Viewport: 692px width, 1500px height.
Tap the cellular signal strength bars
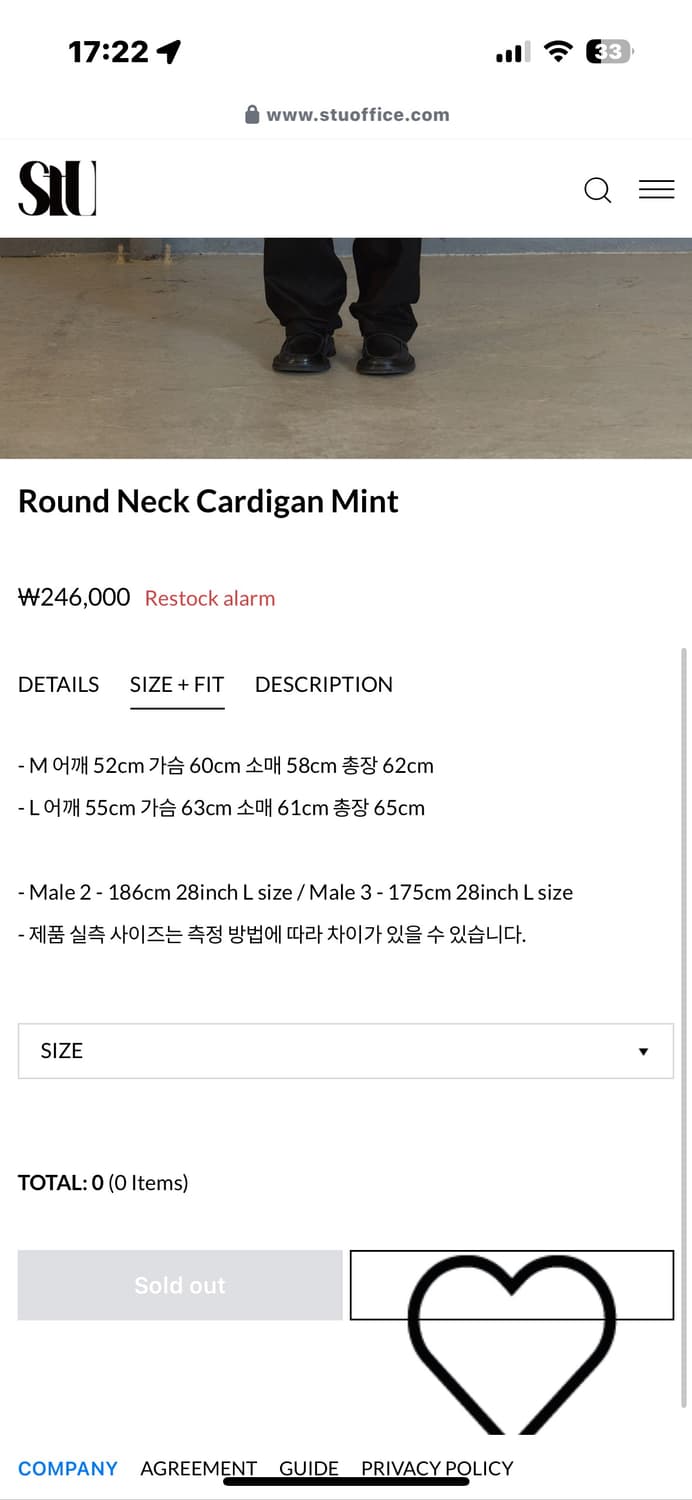click(511, 50)
